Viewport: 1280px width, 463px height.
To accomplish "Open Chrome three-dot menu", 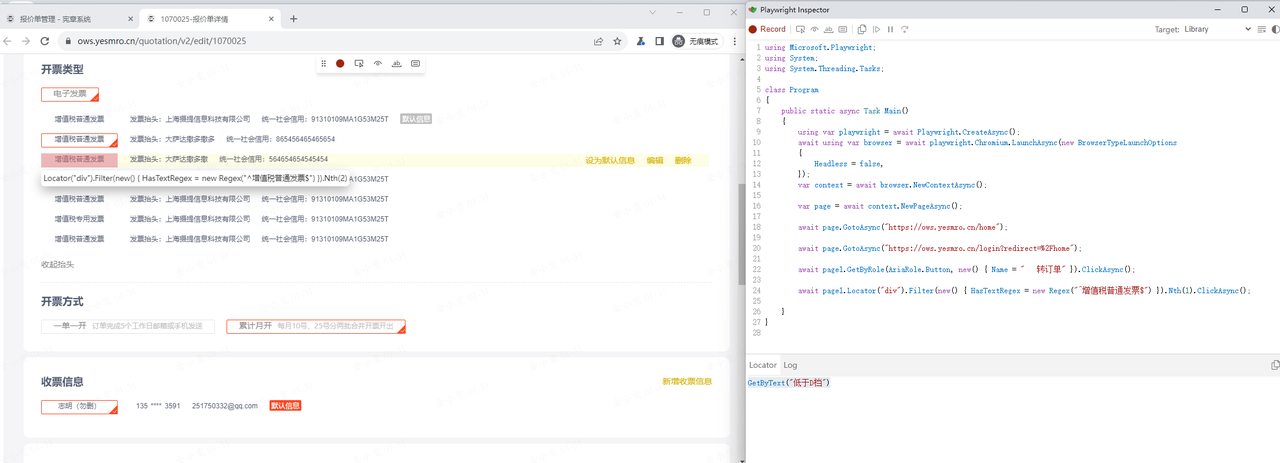I will 733,41.
